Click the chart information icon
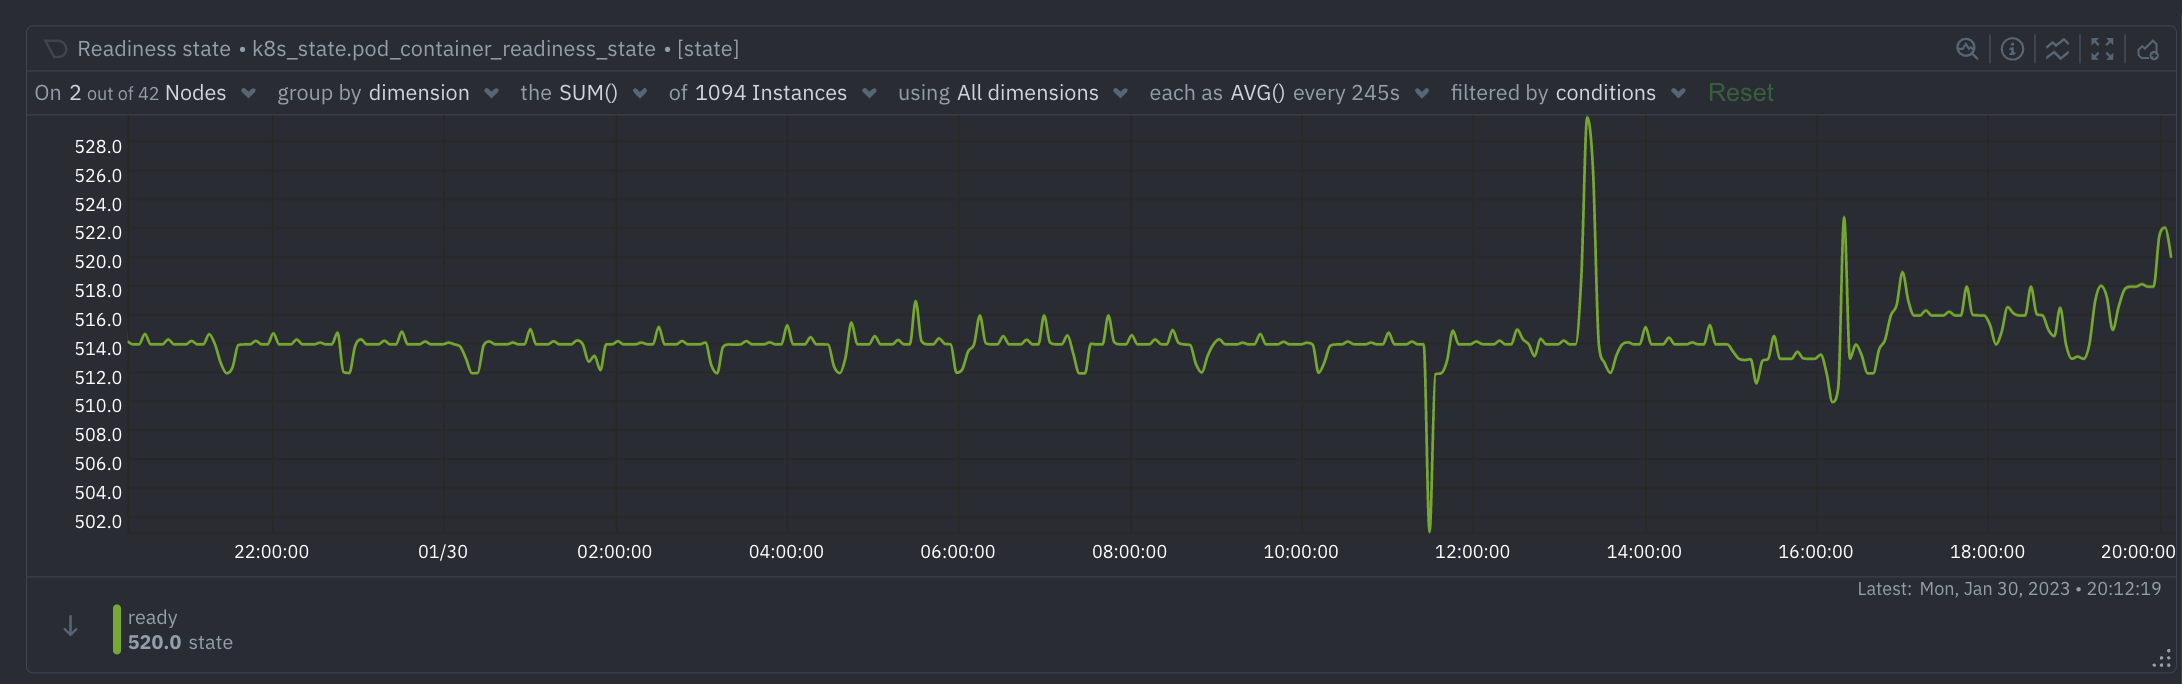 tap(2012, 49)
